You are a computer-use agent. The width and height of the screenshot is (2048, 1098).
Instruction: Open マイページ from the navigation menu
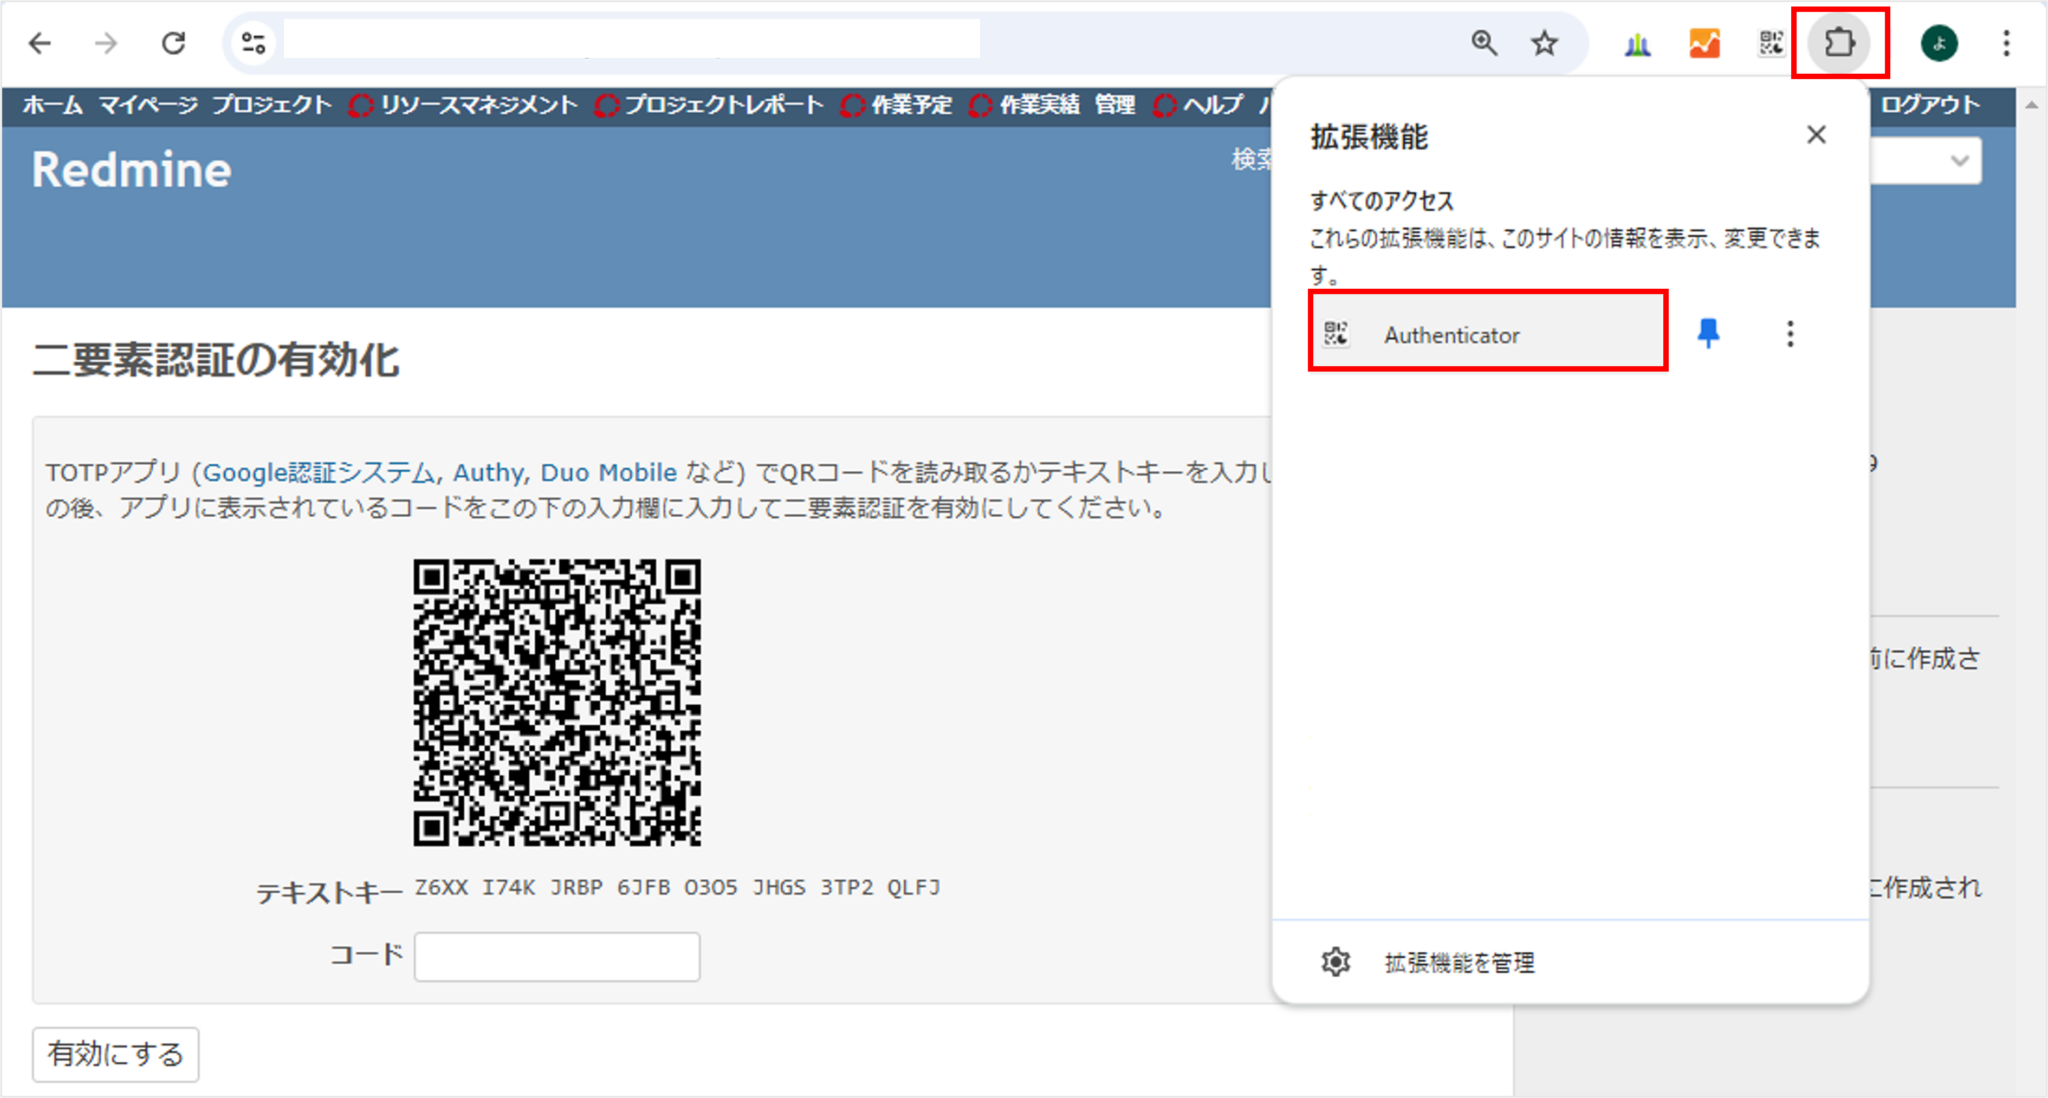pos(146,105)
